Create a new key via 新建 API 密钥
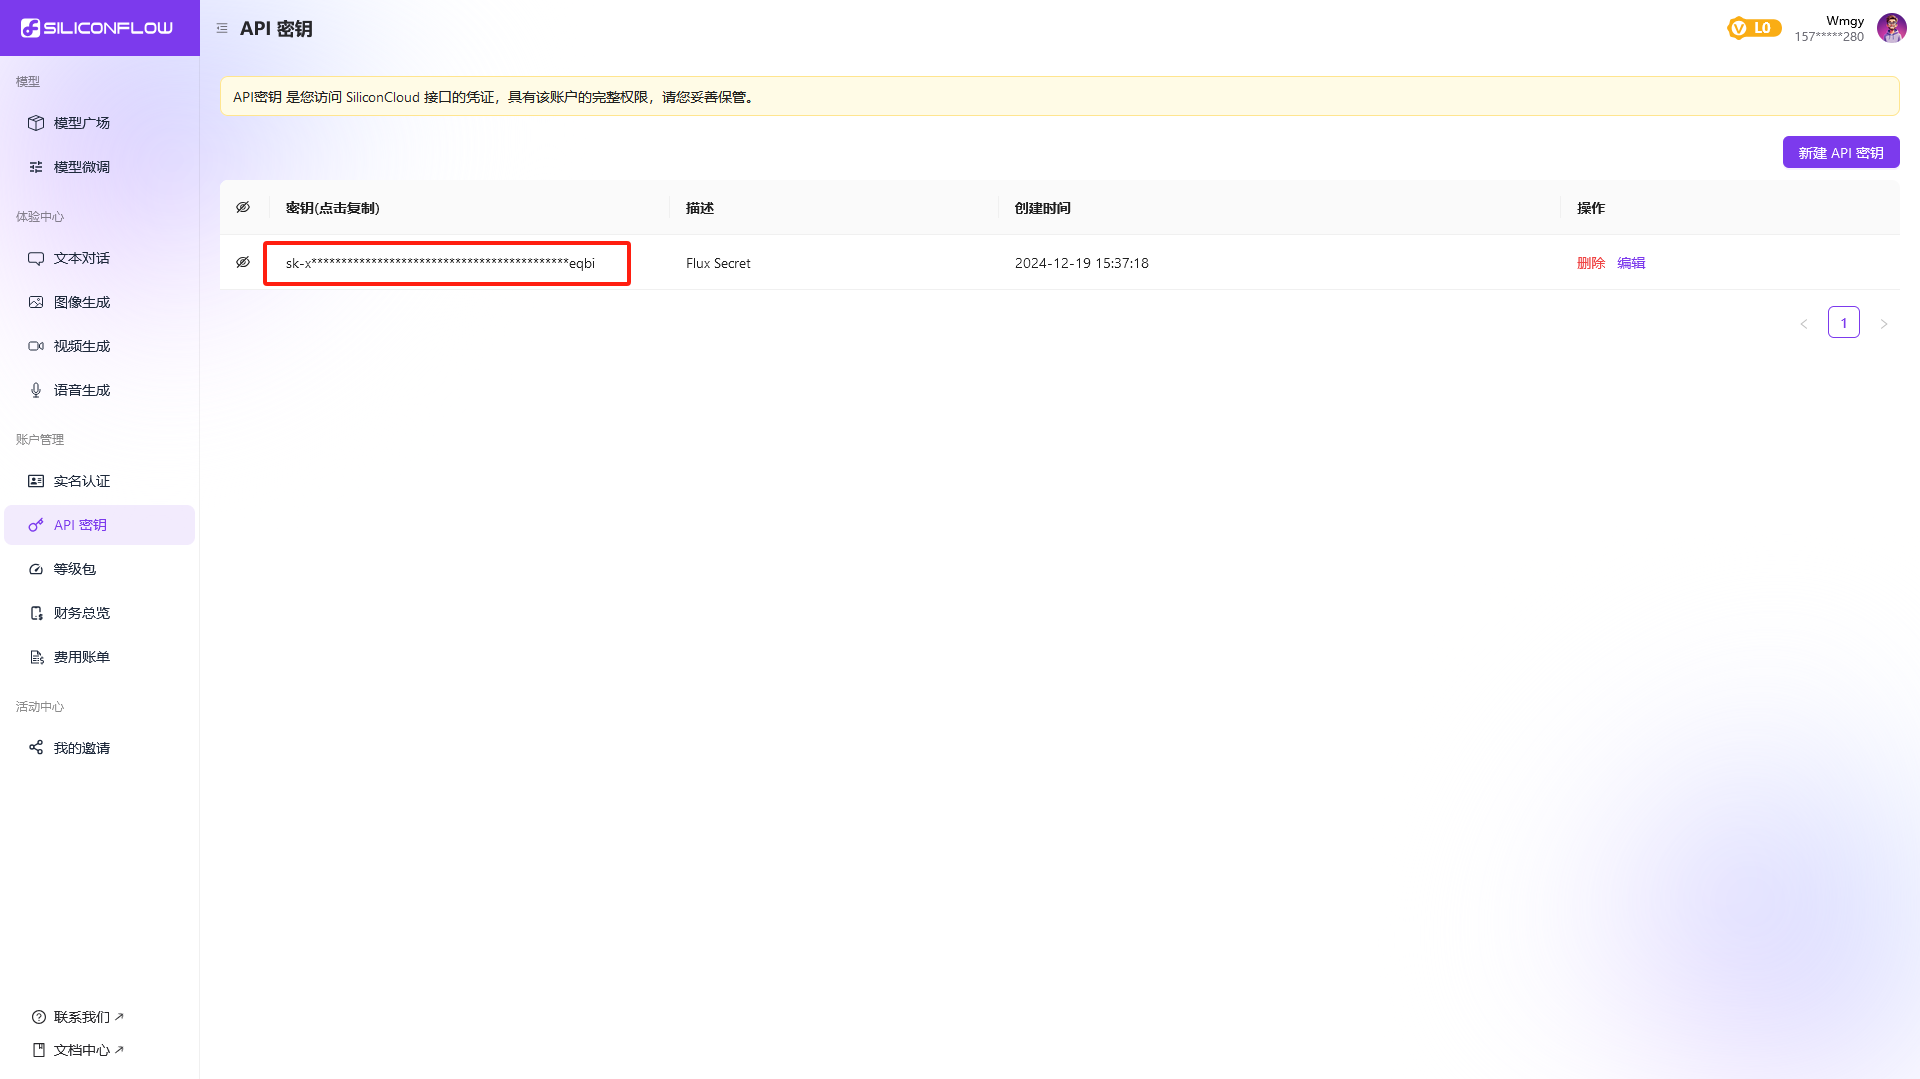The width and height of the screenshot is (1920, 1079). pyautogui.click(x=1841, y=152)
